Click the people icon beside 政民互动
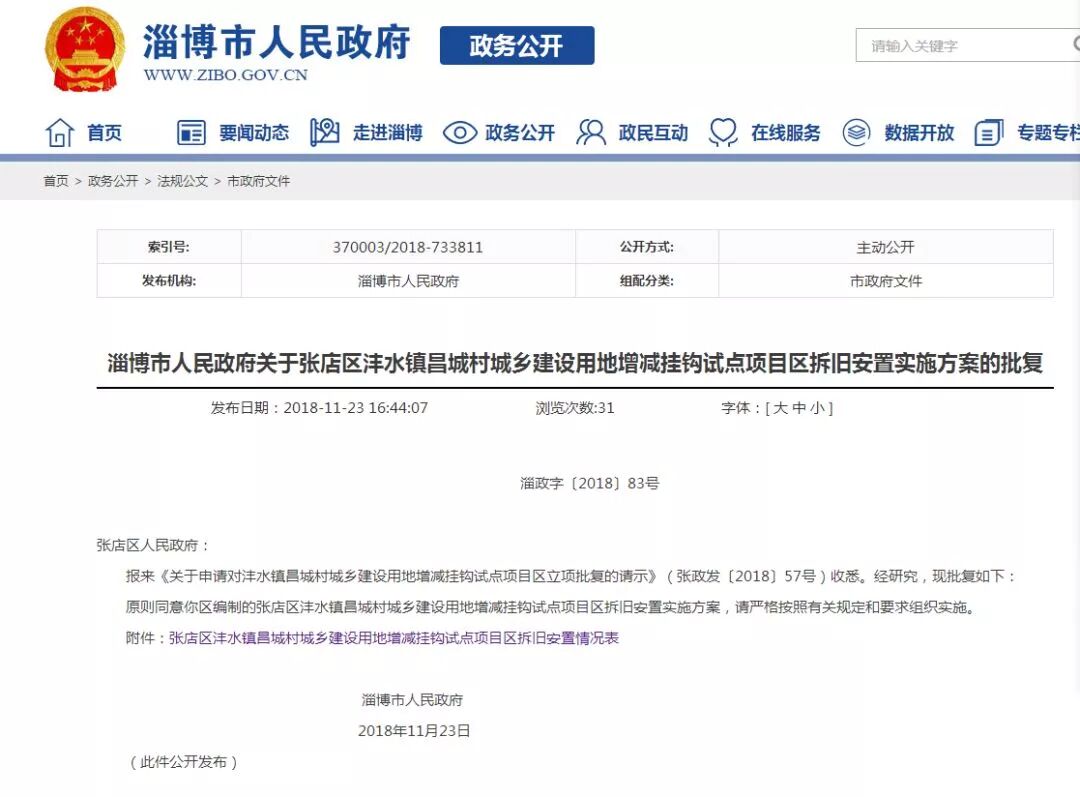Viewport: 1080px width, 797px height. pyautogui.click(x=591, y=132)
